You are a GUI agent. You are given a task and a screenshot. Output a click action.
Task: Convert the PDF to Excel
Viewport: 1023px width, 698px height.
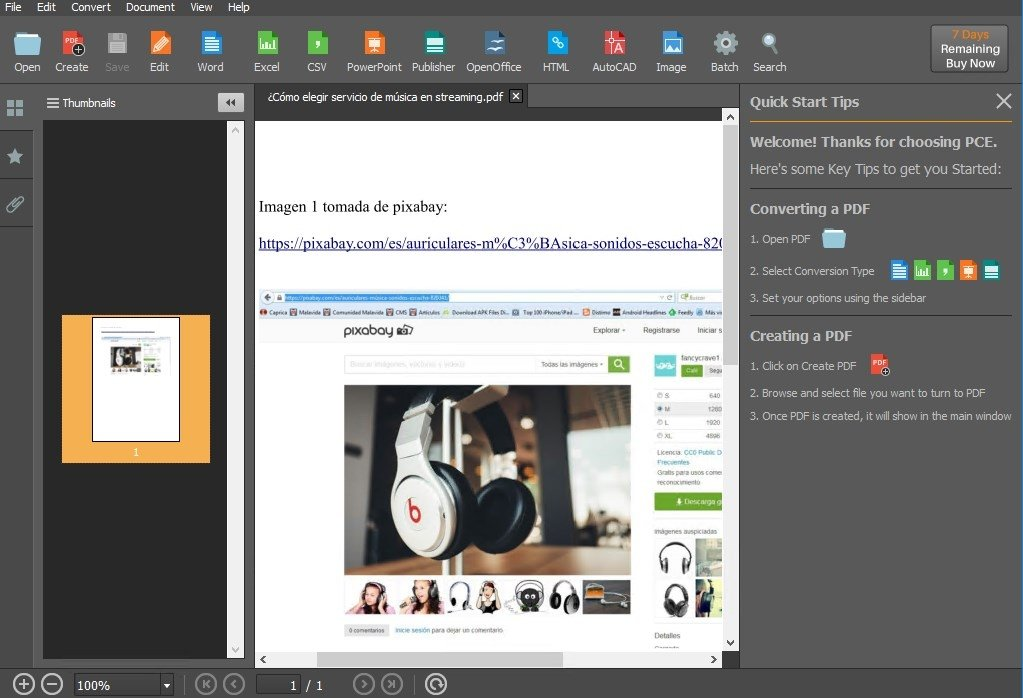click(267, 52)
